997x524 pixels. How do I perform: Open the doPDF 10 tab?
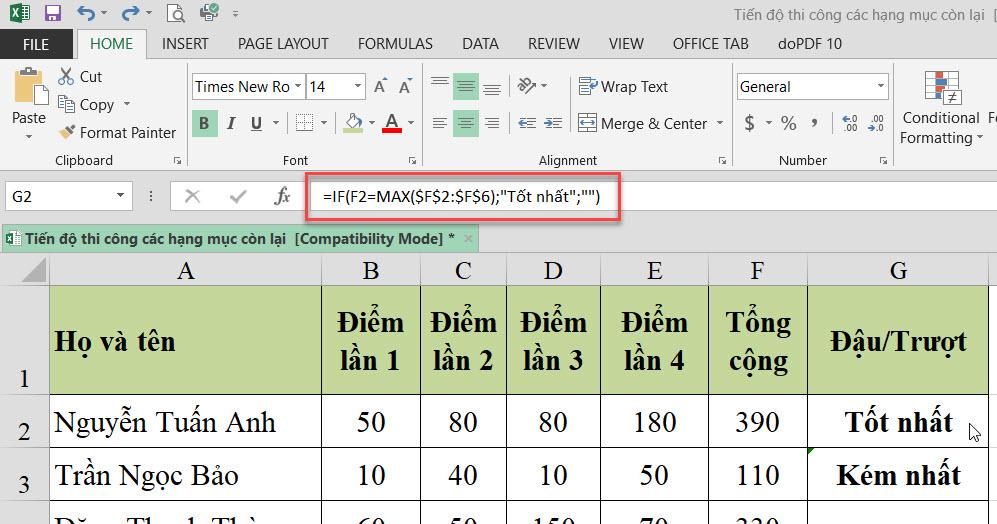tap(809, 44)
